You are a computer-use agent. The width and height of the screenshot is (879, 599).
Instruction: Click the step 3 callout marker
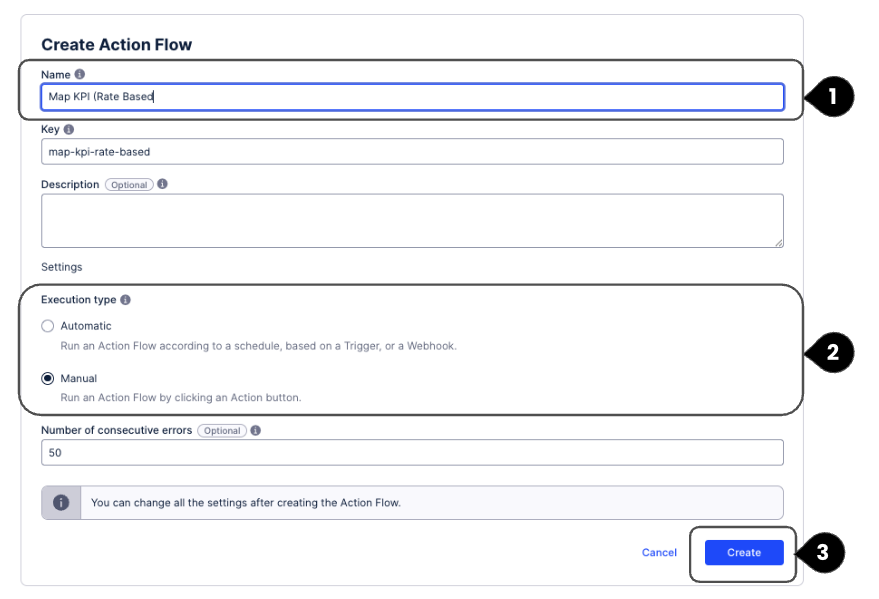pyautogui.click(x=822, y=553)
